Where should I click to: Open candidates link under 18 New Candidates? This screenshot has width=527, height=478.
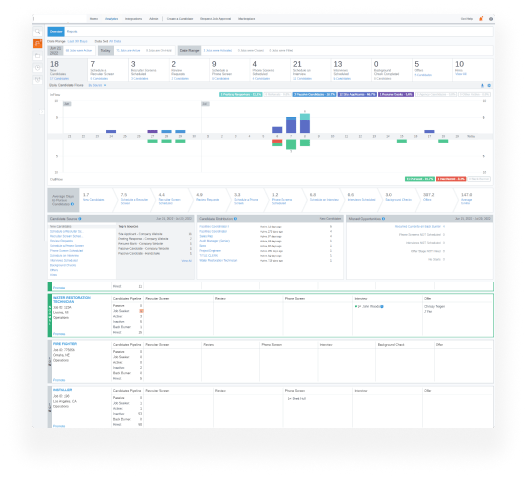(59, 79)
